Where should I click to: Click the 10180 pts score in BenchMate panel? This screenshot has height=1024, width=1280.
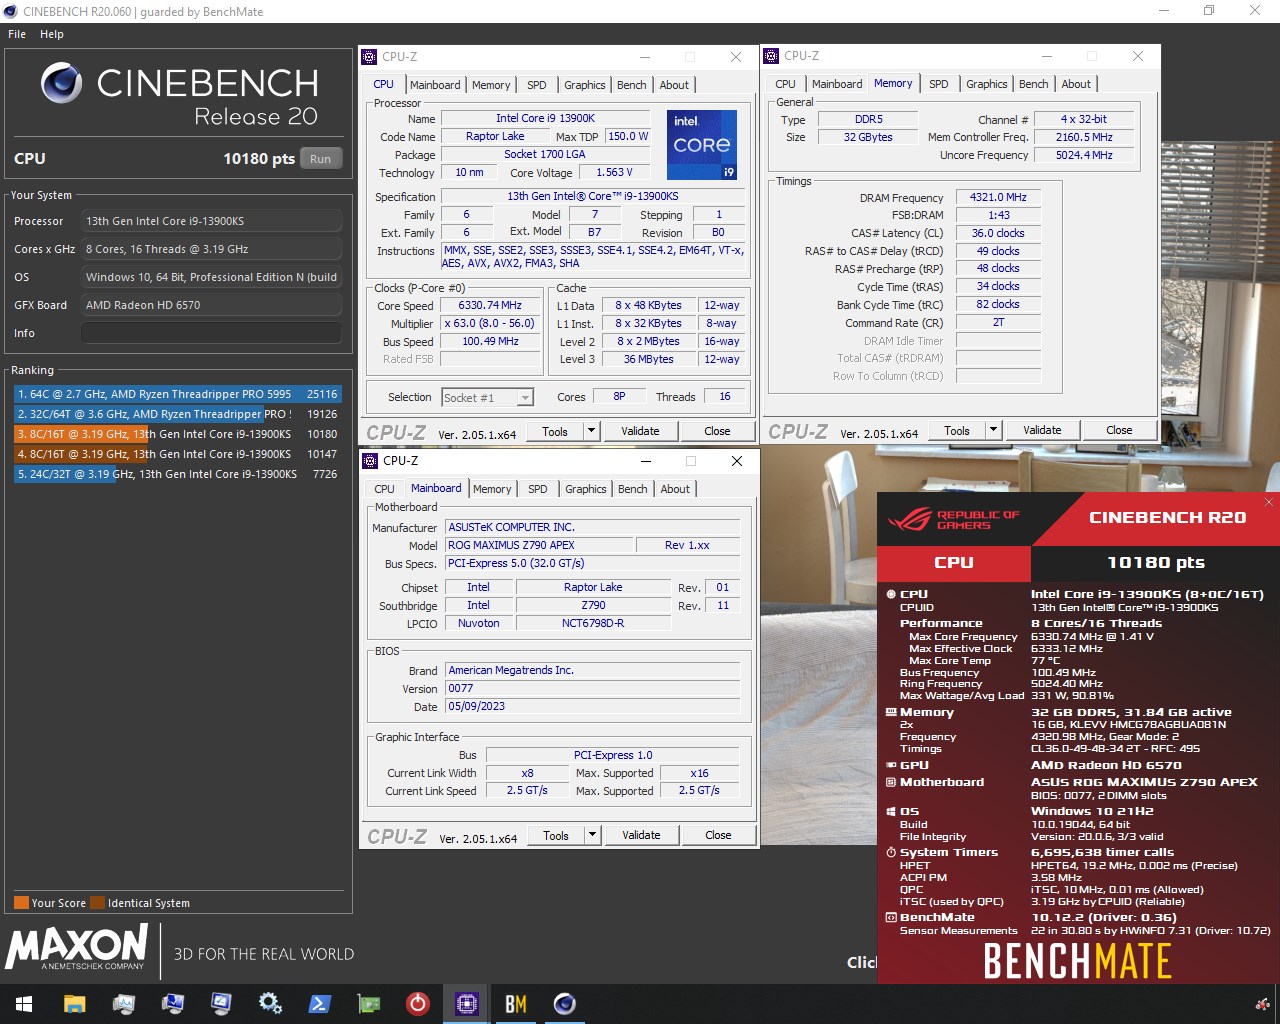pyautogui.click(x=1155, y=562)
